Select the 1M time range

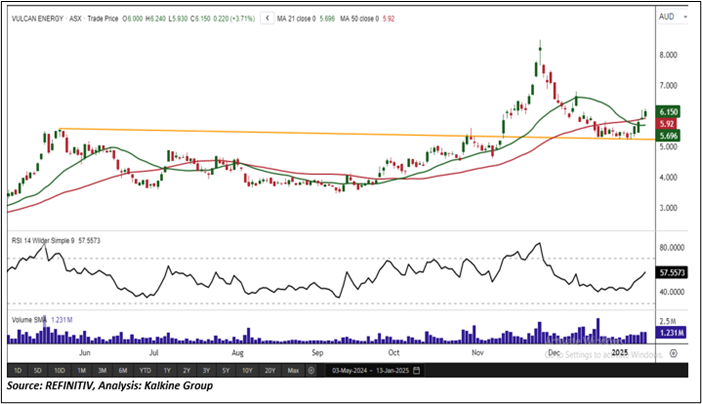(81, 370)
